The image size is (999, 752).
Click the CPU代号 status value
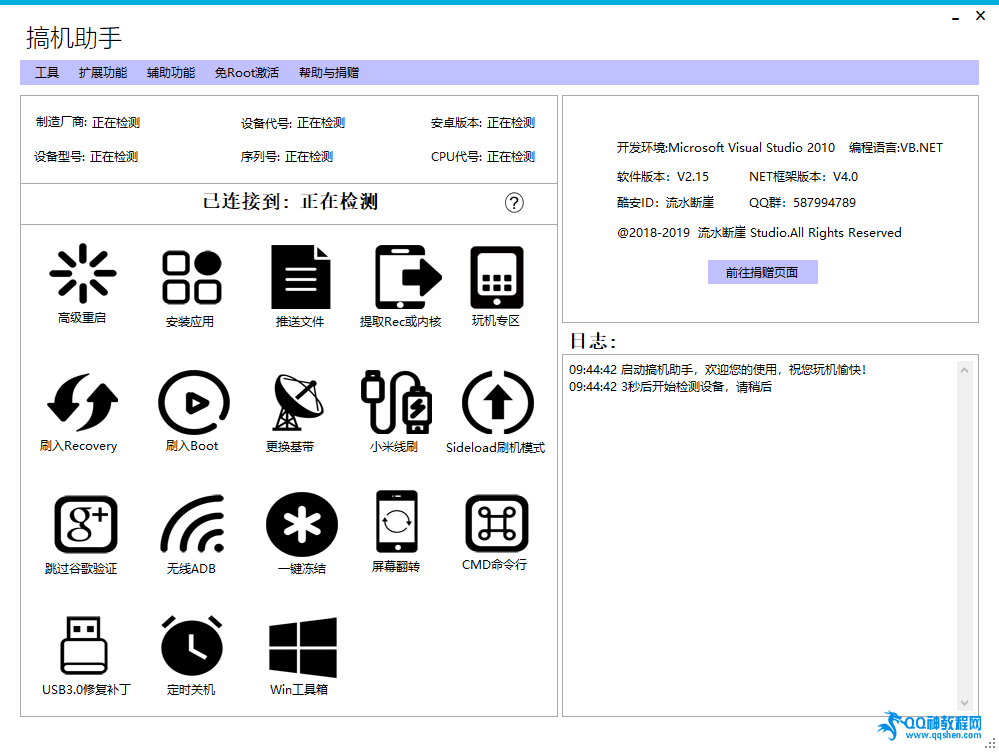pos(511,157)
